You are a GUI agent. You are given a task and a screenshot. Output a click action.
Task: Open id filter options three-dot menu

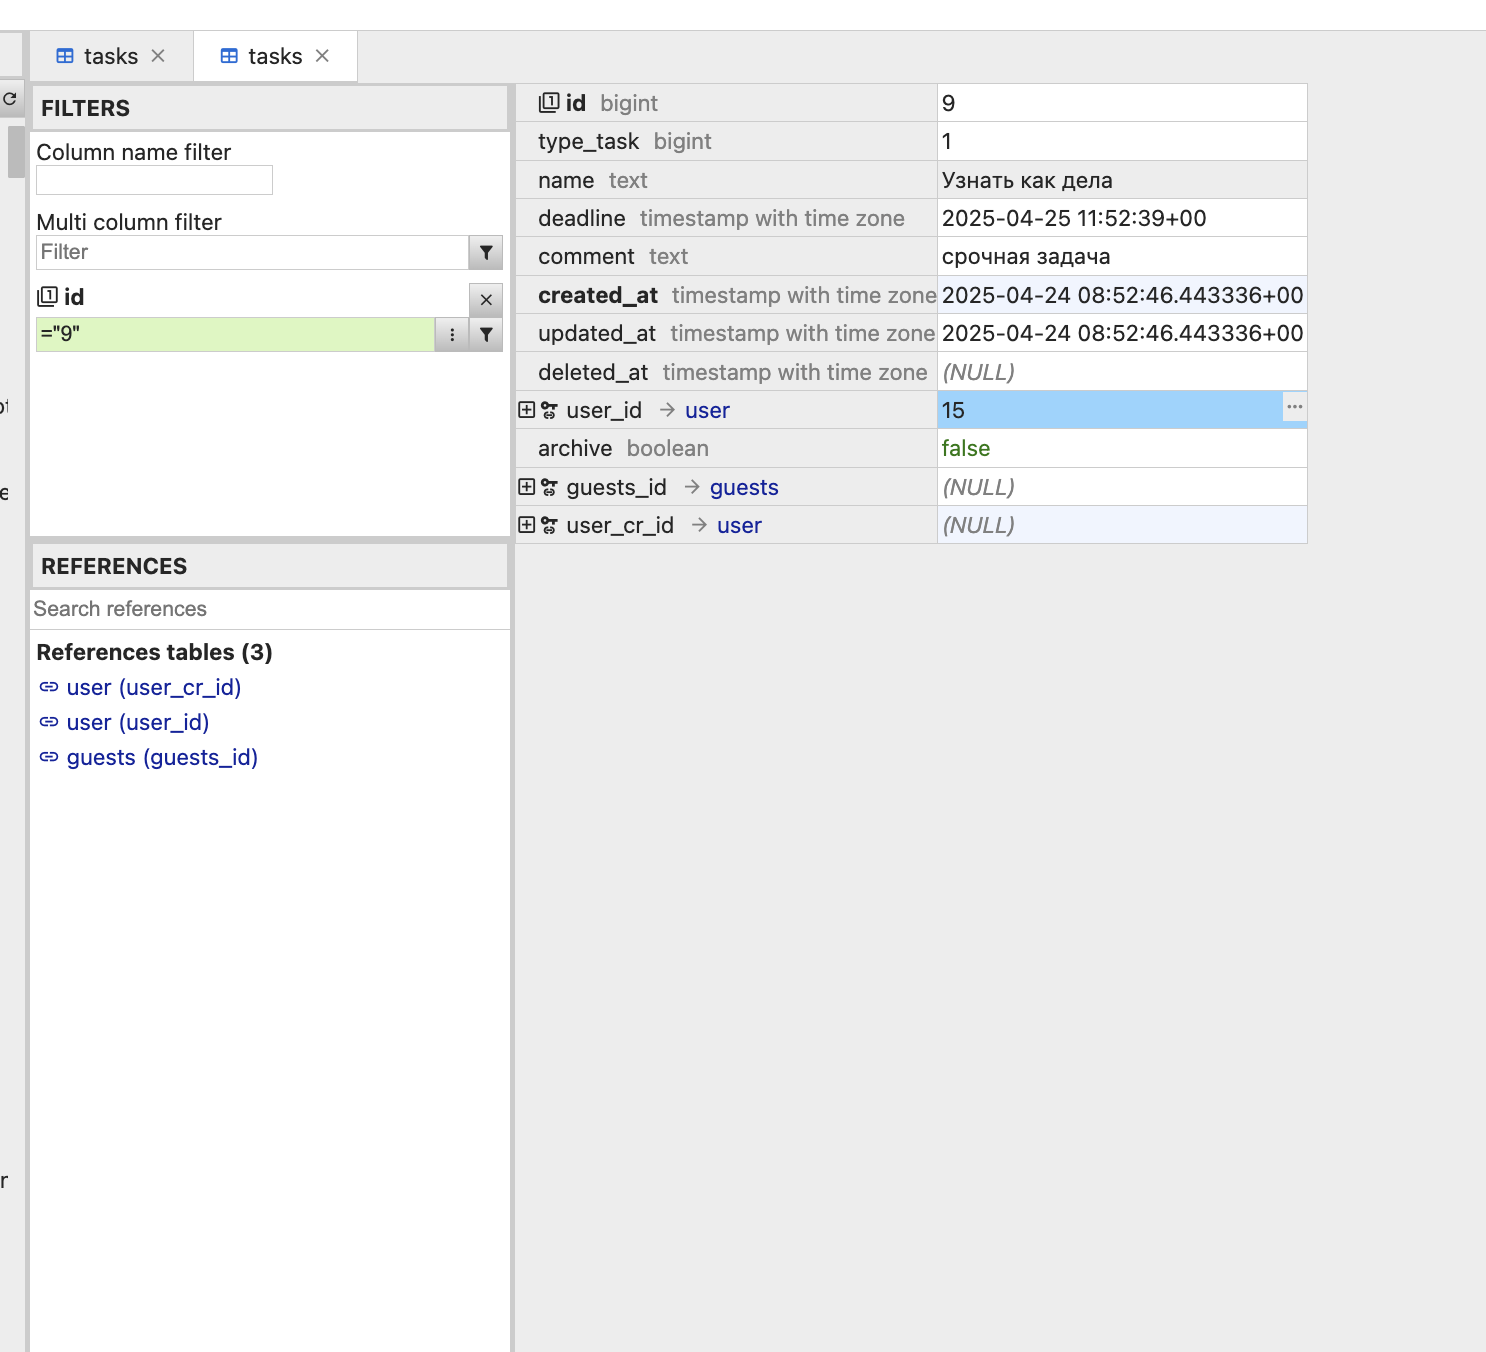[x=452, y=334]
